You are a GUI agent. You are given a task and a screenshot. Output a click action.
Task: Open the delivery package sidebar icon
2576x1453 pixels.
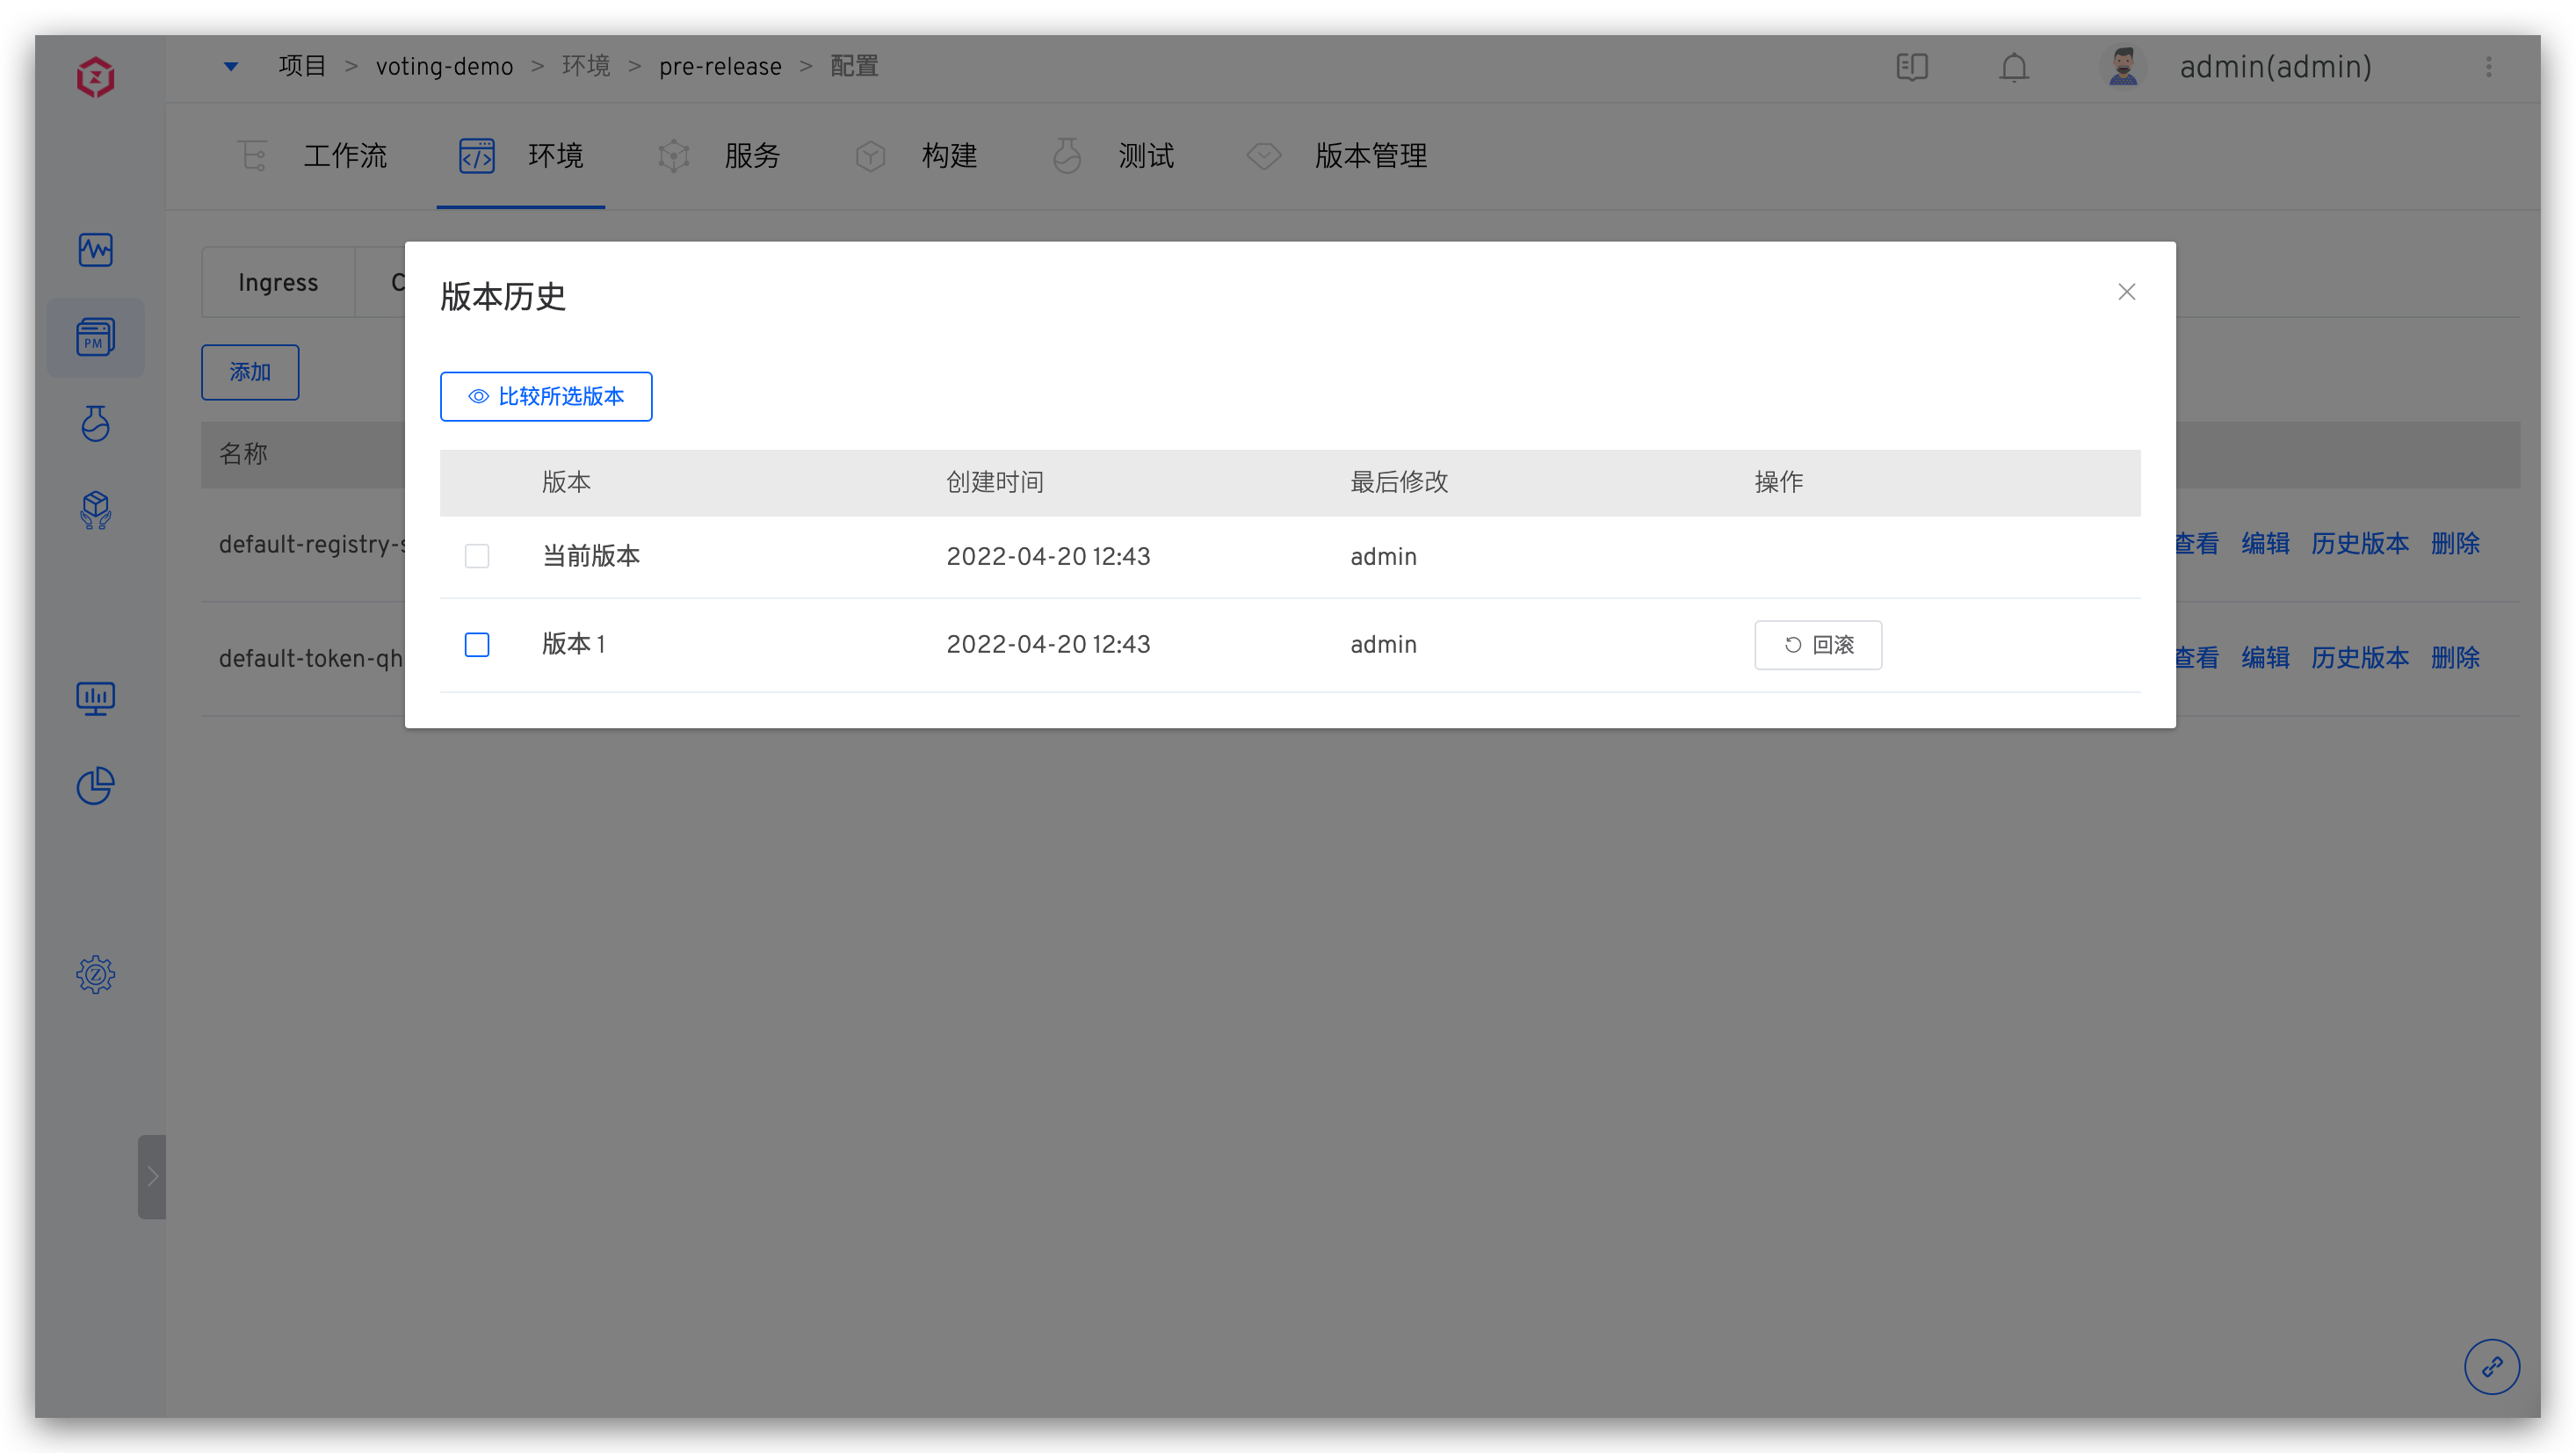click(96, 510)
